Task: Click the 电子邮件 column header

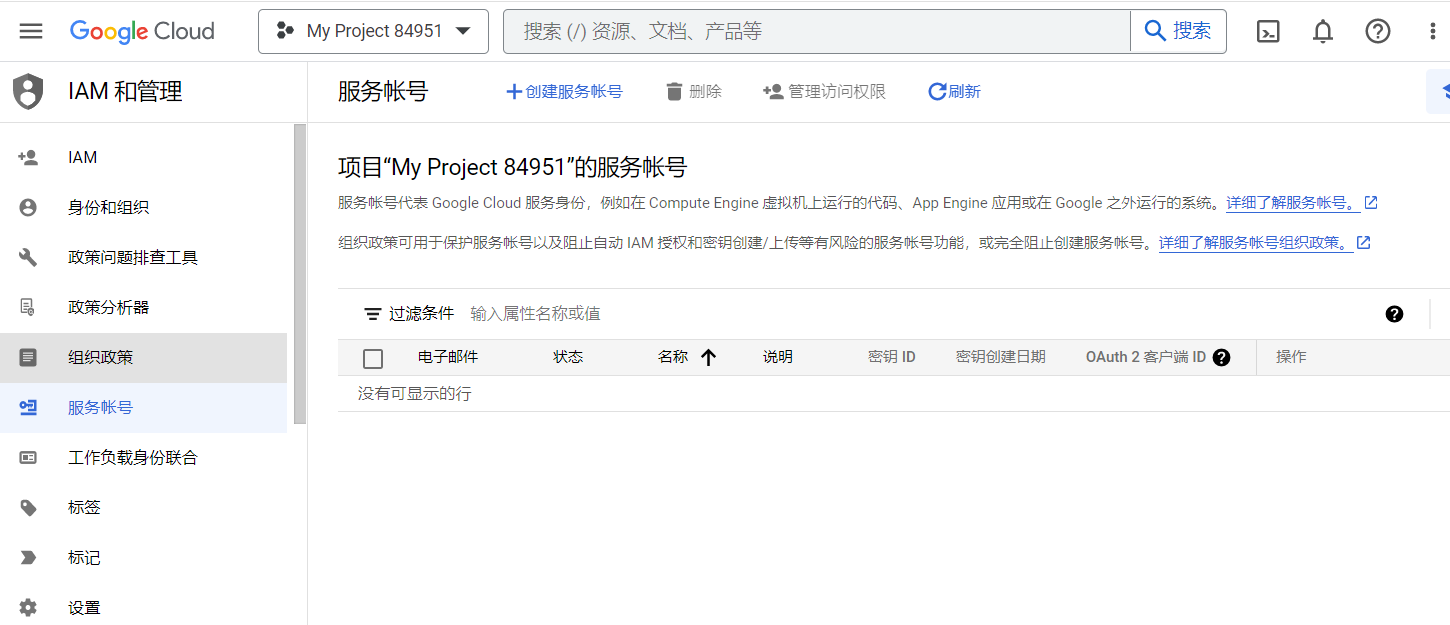Action: point(448,357)
